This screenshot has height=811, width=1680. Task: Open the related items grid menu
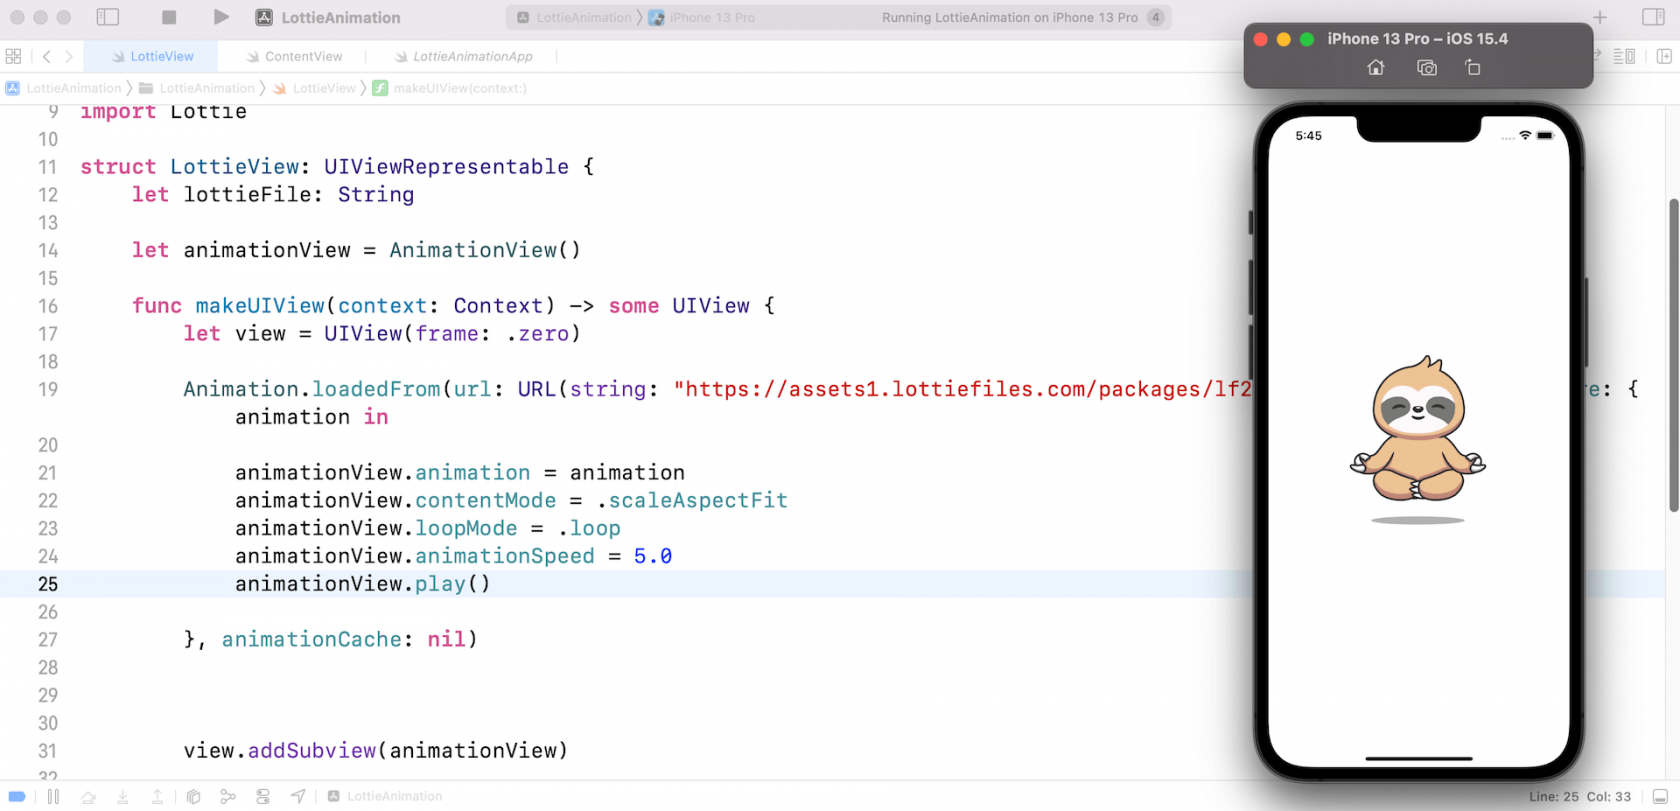[13, 56]
